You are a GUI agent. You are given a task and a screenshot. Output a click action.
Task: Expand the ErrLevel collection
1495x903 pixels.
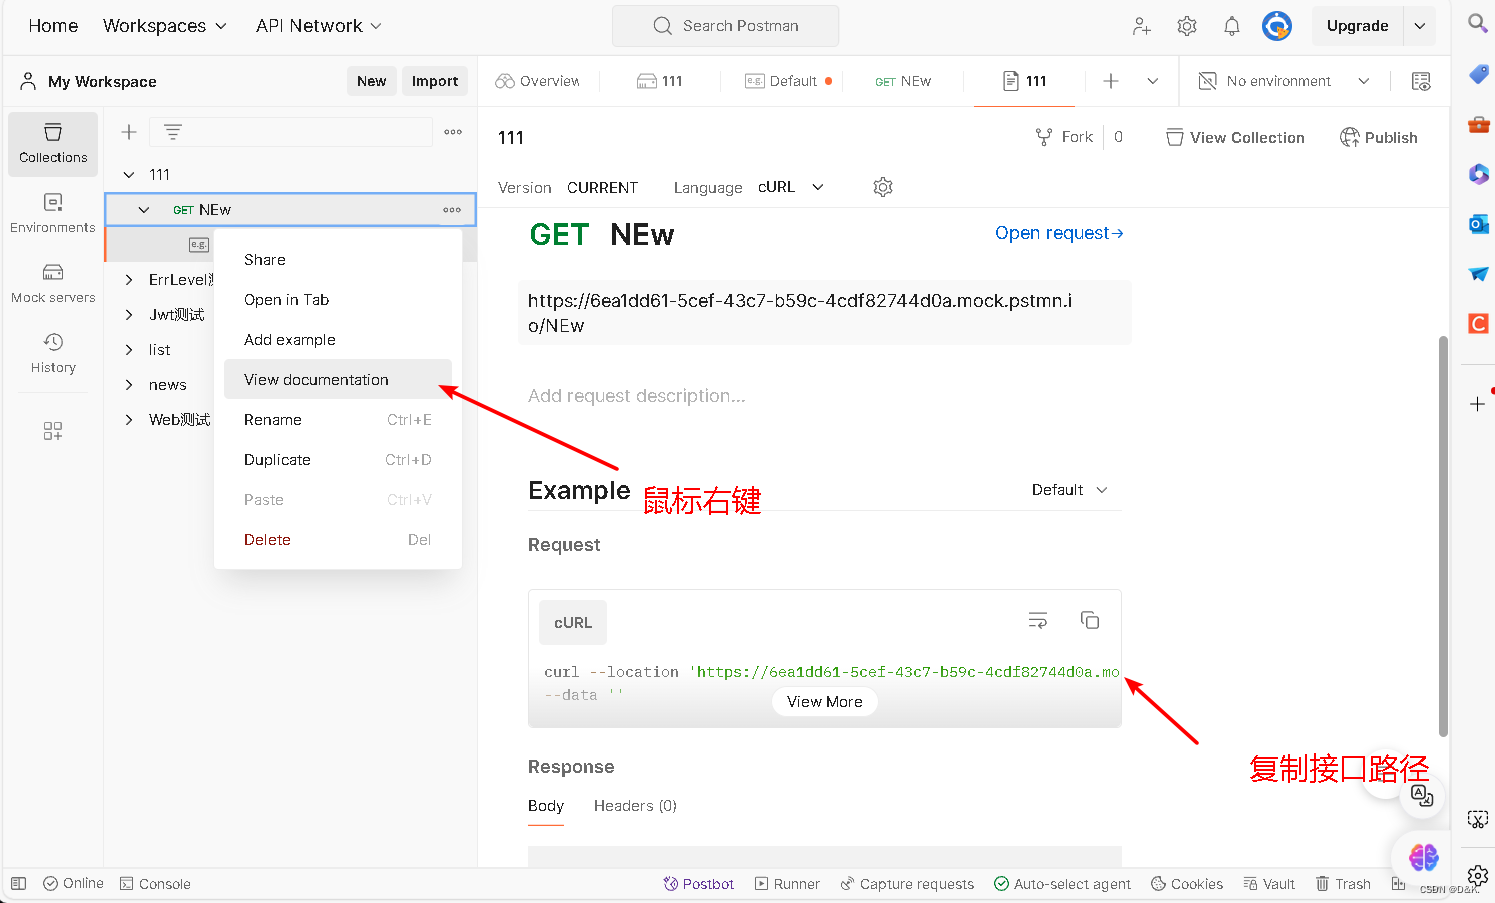coord(129,280)
